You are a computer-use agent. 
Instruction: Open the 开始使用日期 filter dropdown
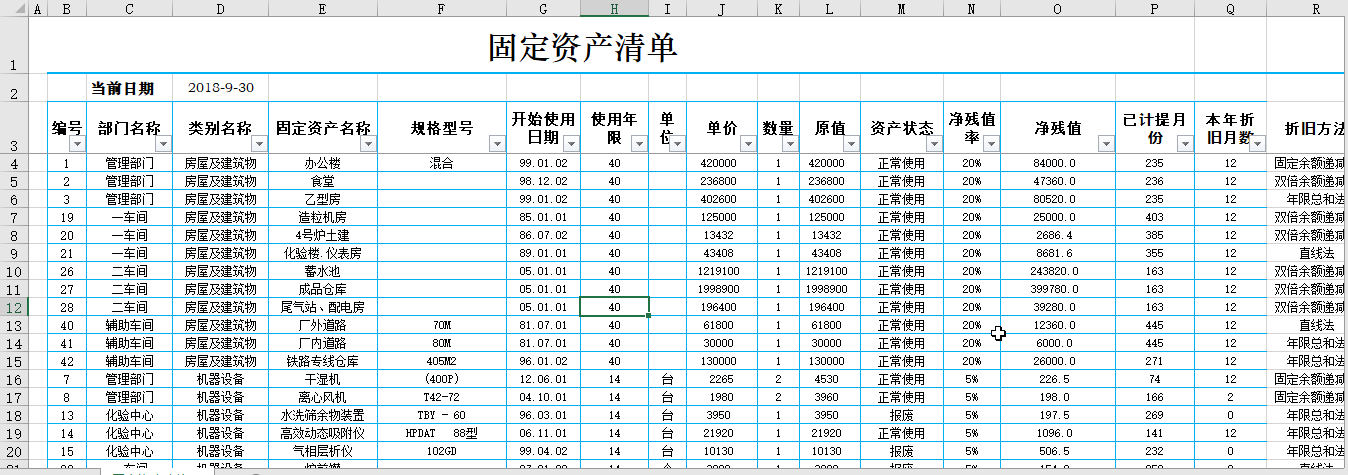(571, 144)
